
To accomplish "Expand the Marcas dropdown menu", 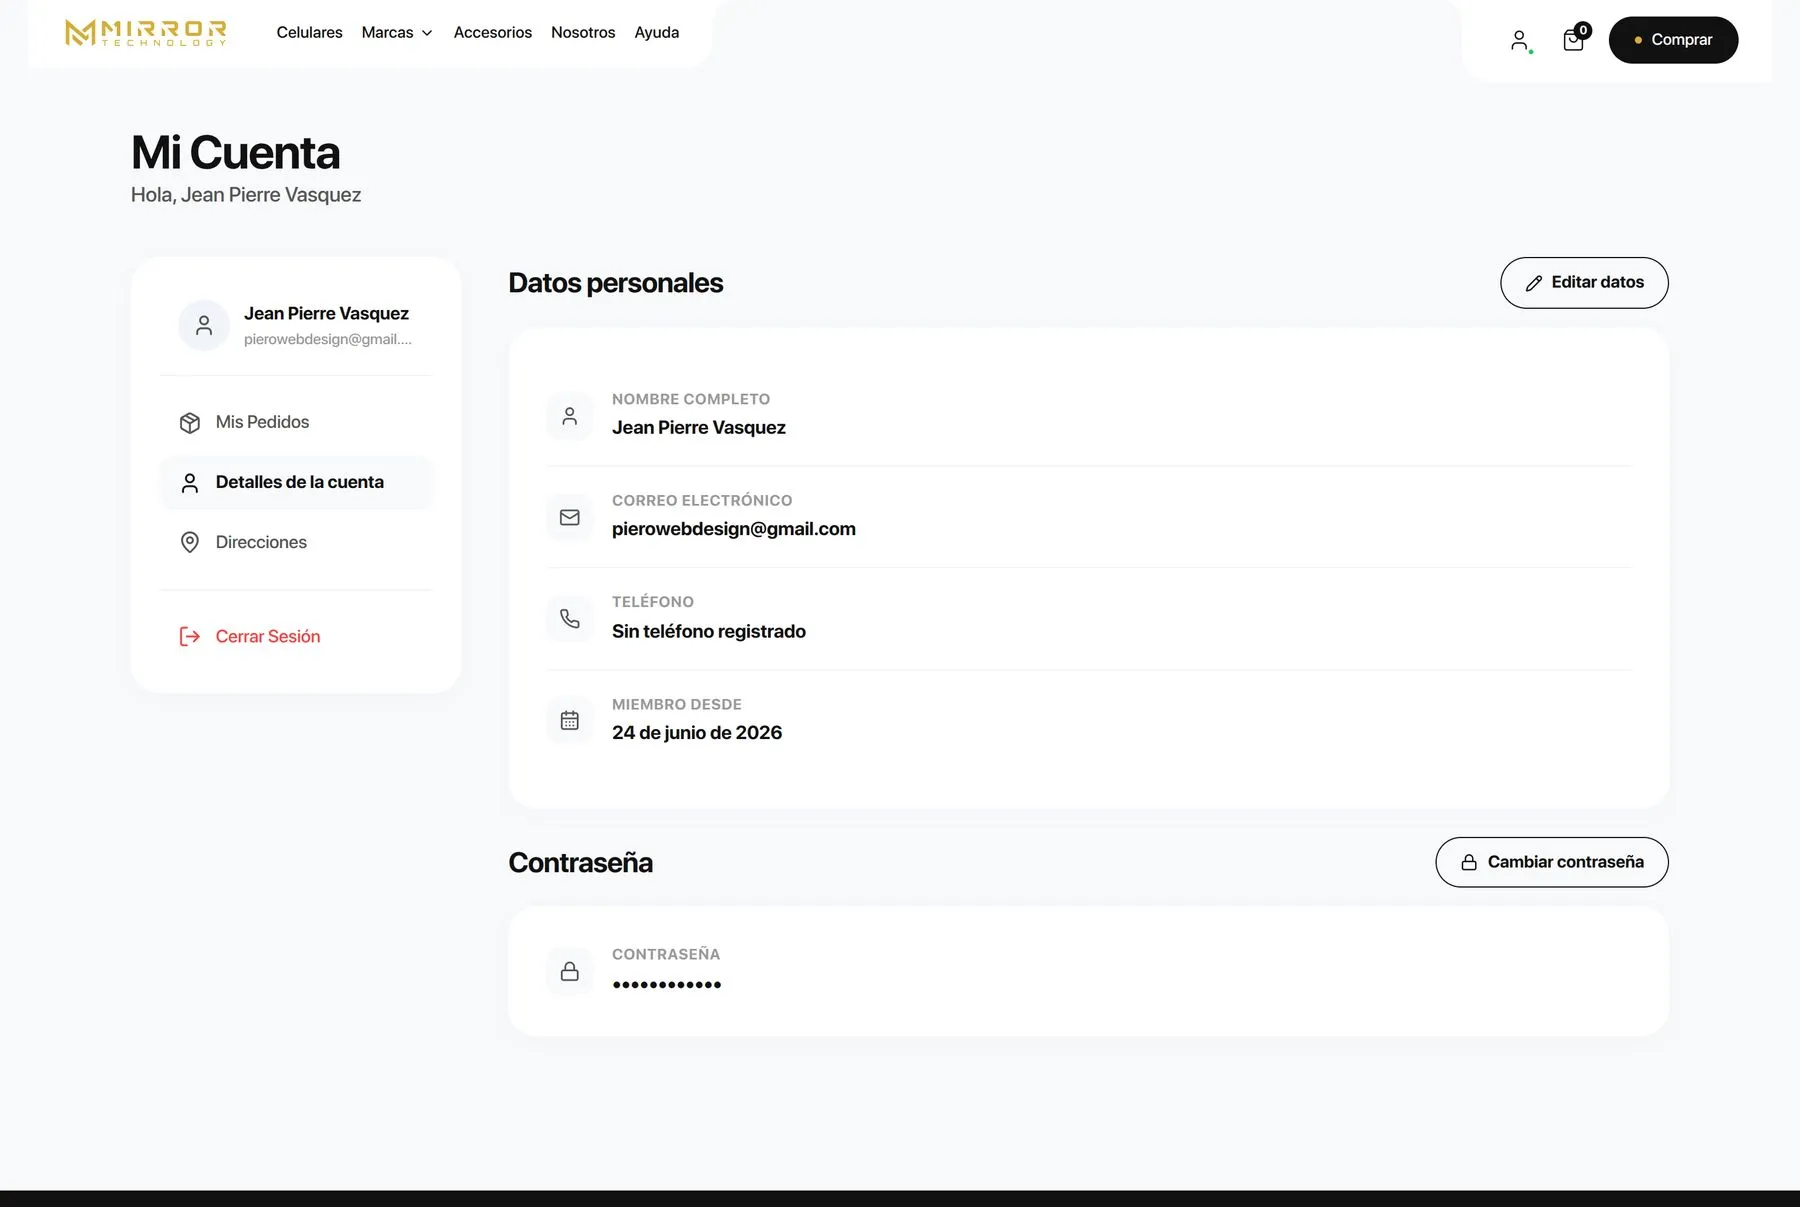I will (x=397, y=32).
